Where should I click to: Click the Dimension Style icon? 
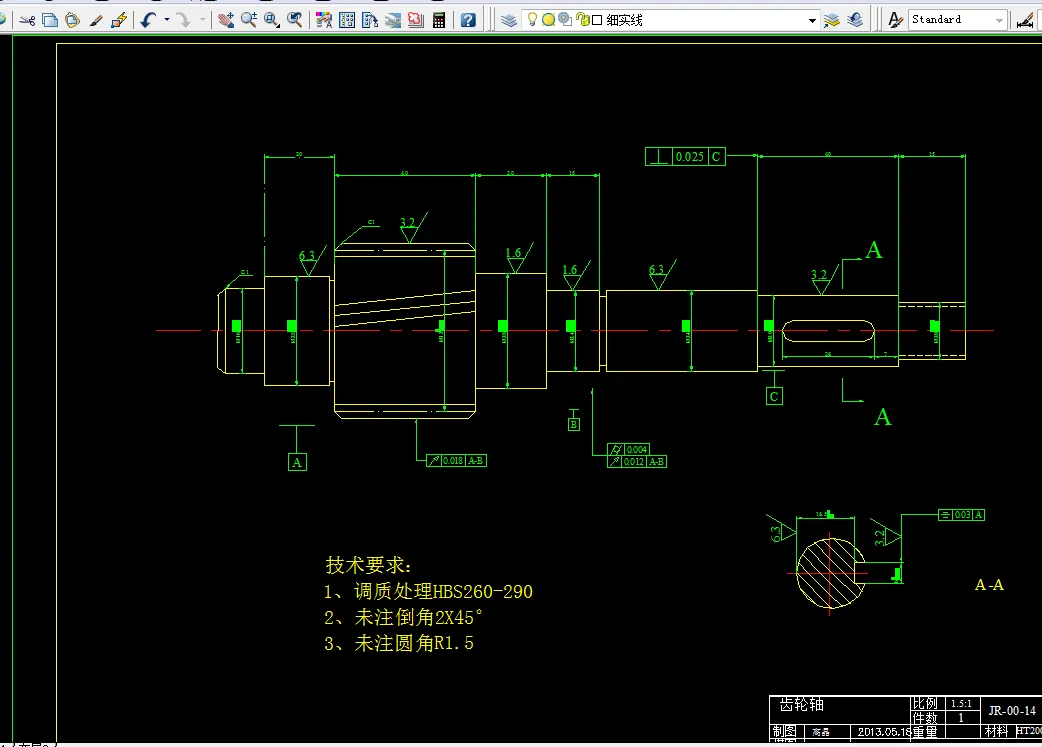coord(1025,20)
